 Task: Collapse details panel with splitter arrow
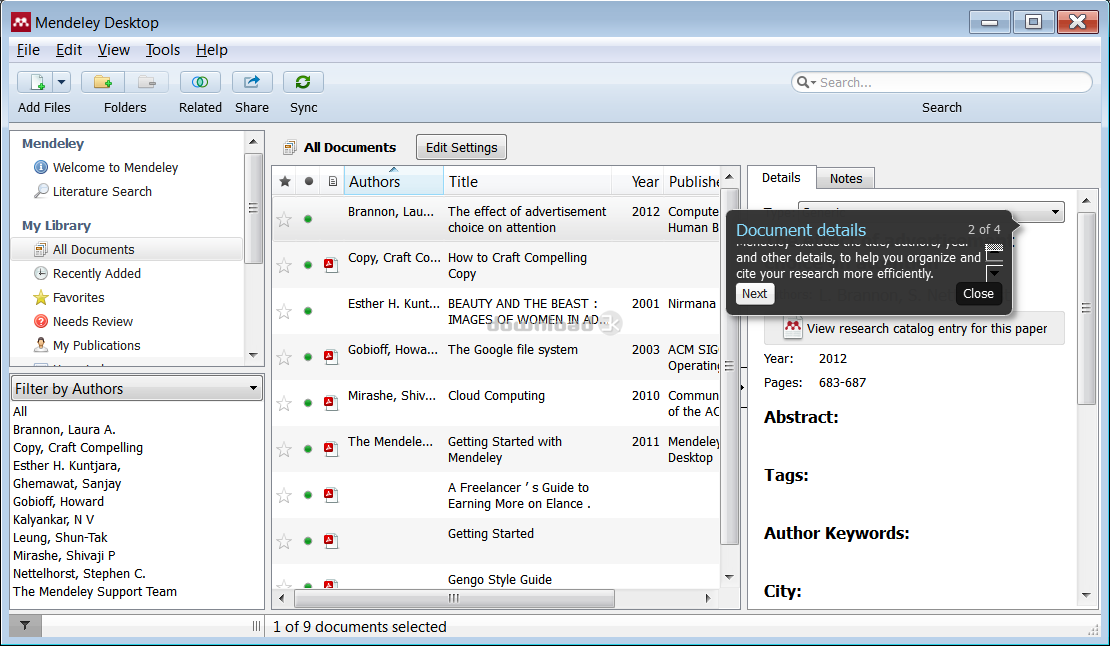point(743,388)
